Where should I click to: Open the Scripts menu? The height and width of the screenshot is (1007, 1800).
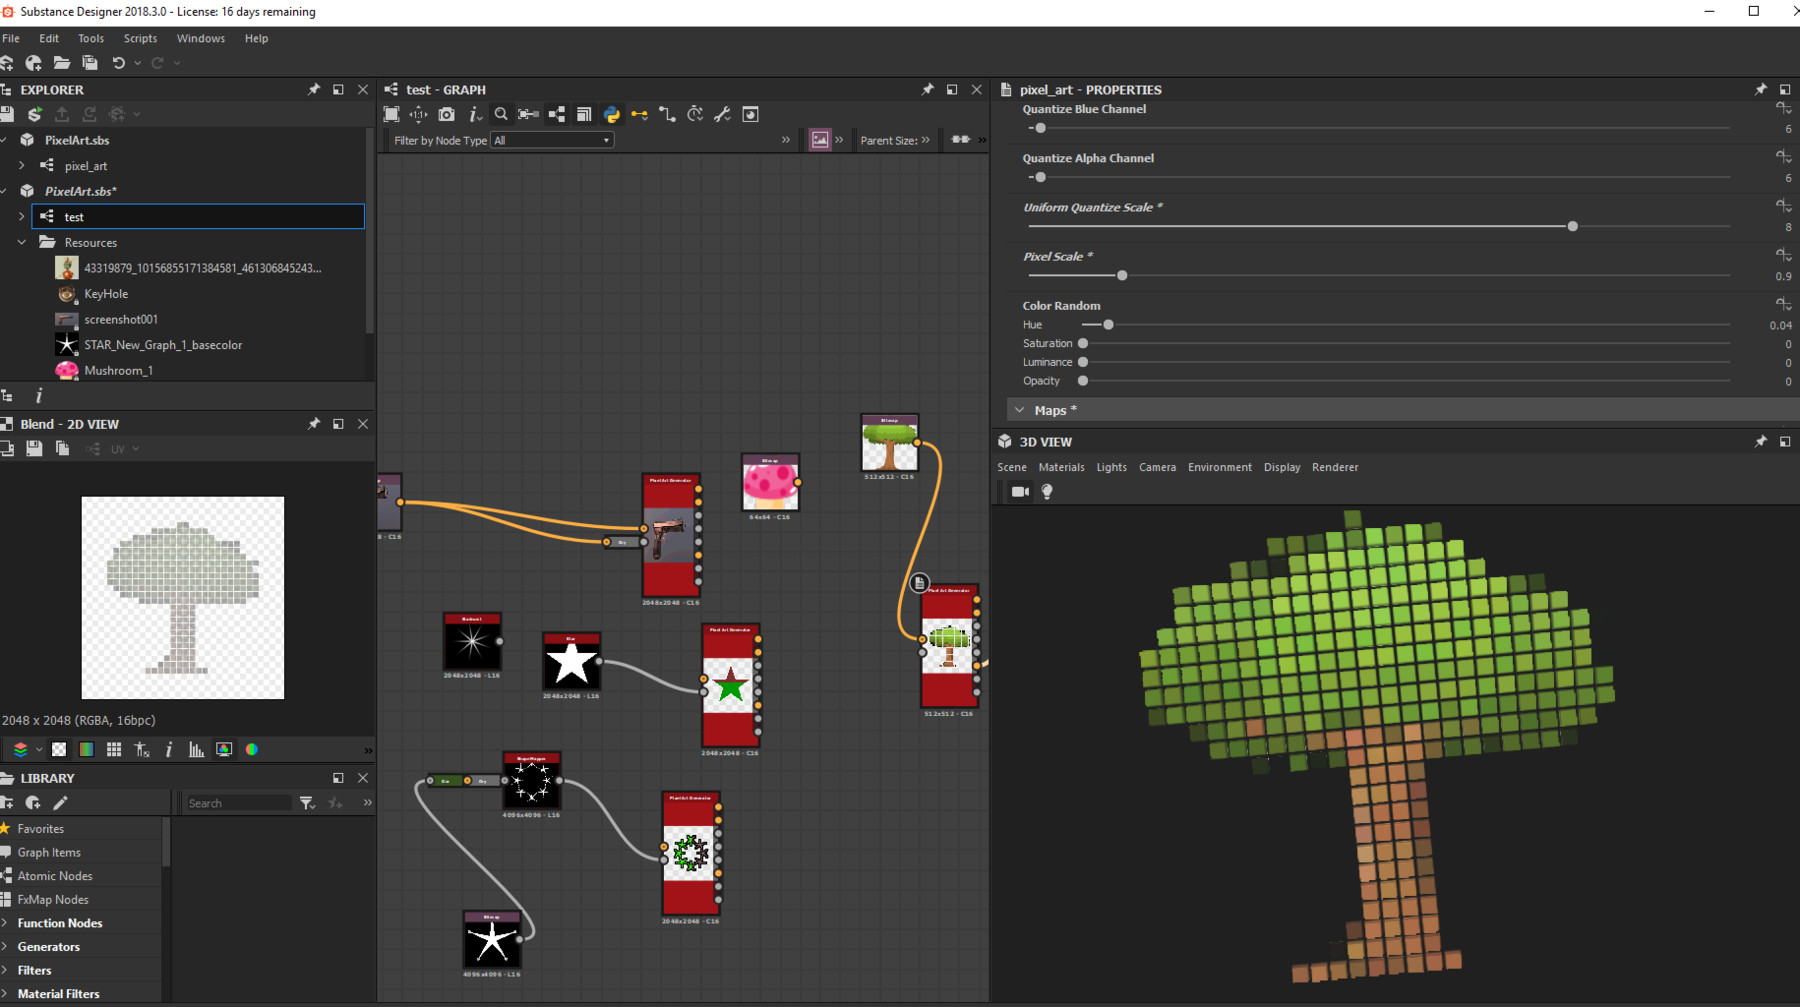click(x=140, y=38)
